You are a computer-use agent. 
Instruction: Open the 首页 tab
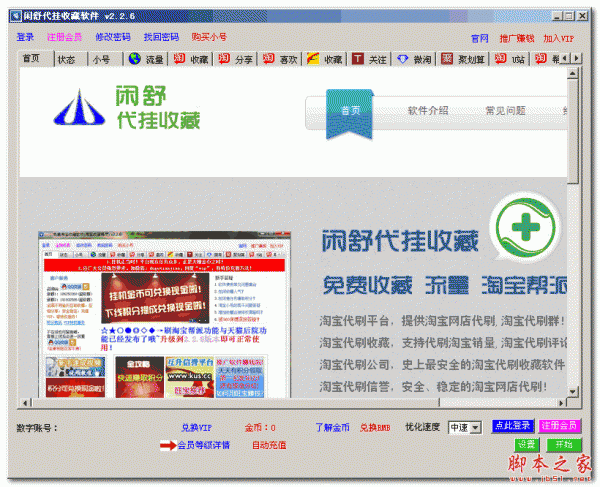pyautogui.click(x=36, y=59)
